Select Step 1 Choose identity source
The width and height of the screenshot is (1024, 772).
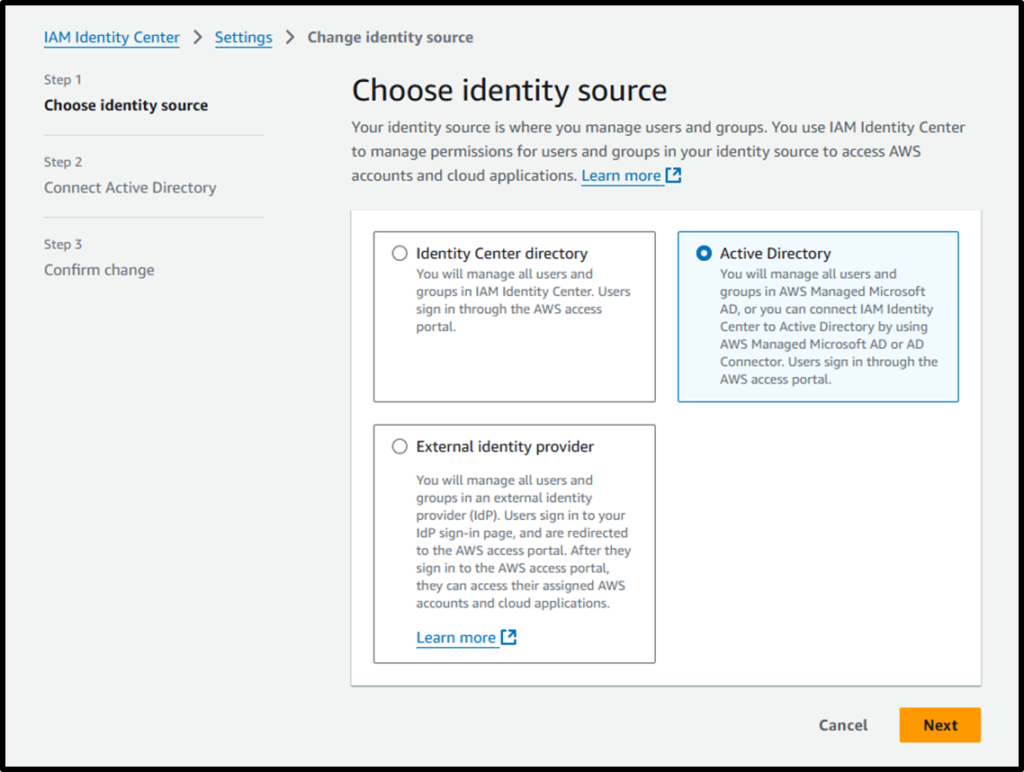125,104
